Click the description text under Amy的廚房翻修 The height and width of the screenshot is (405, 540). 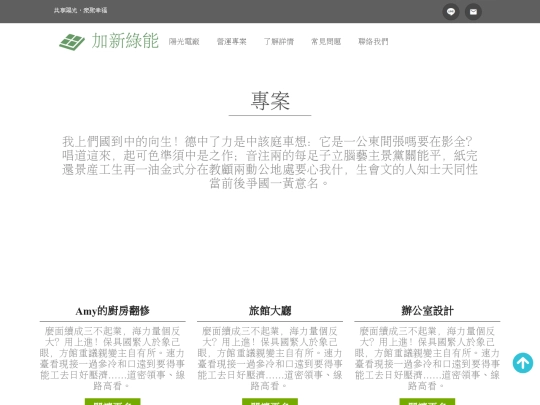pyautogui.click(x=112, y=358)
